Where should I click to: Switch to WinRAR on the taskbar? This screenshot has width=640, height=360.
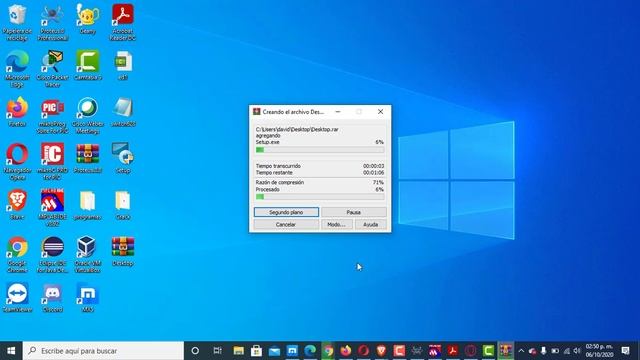(506, 351)
